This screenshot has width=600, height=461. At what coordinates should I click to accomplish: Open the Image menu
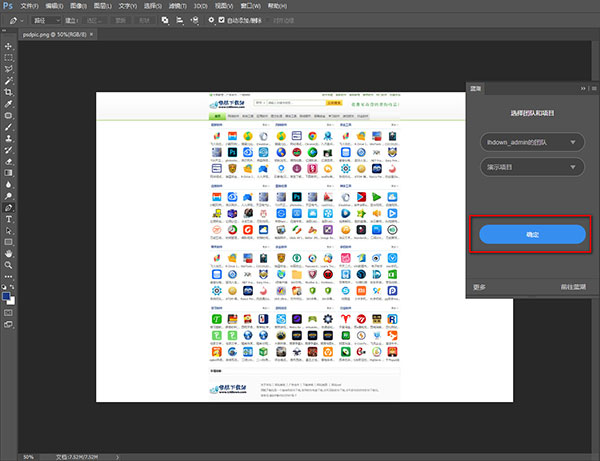coord(78,6)
